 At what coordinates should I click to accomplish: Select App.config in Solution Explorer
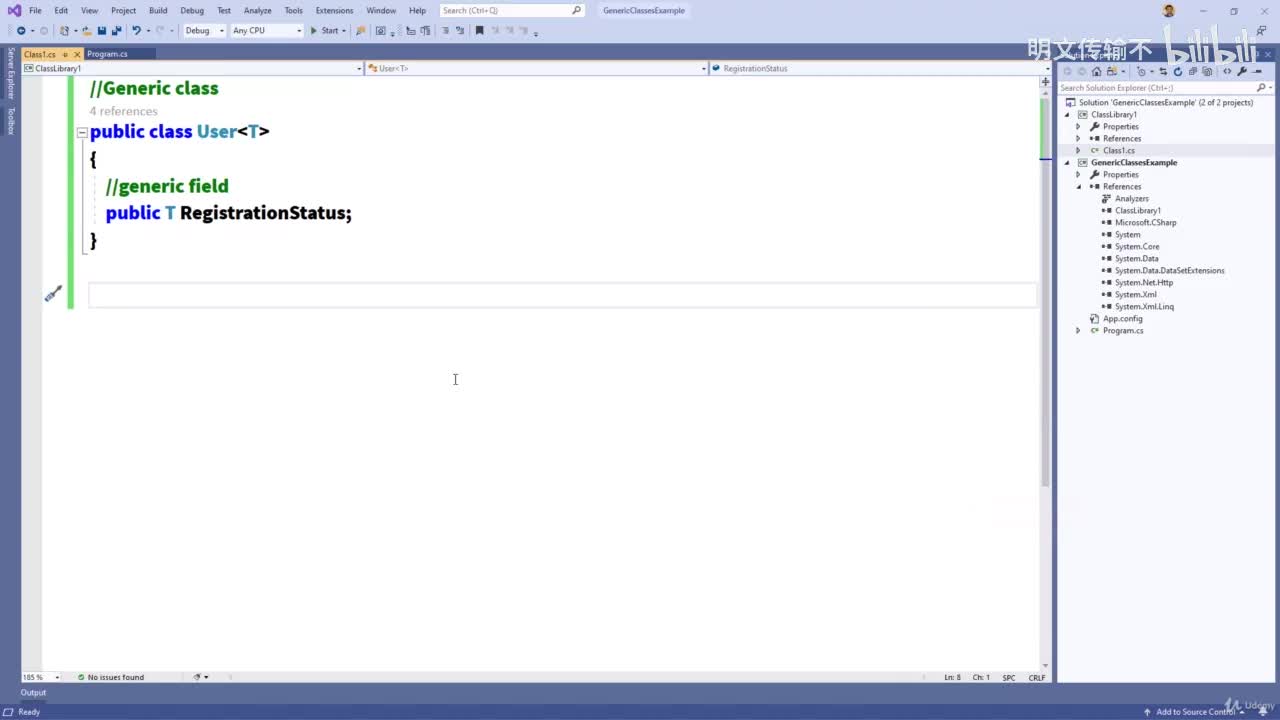pyautogui.click(x=1122, y=319)
